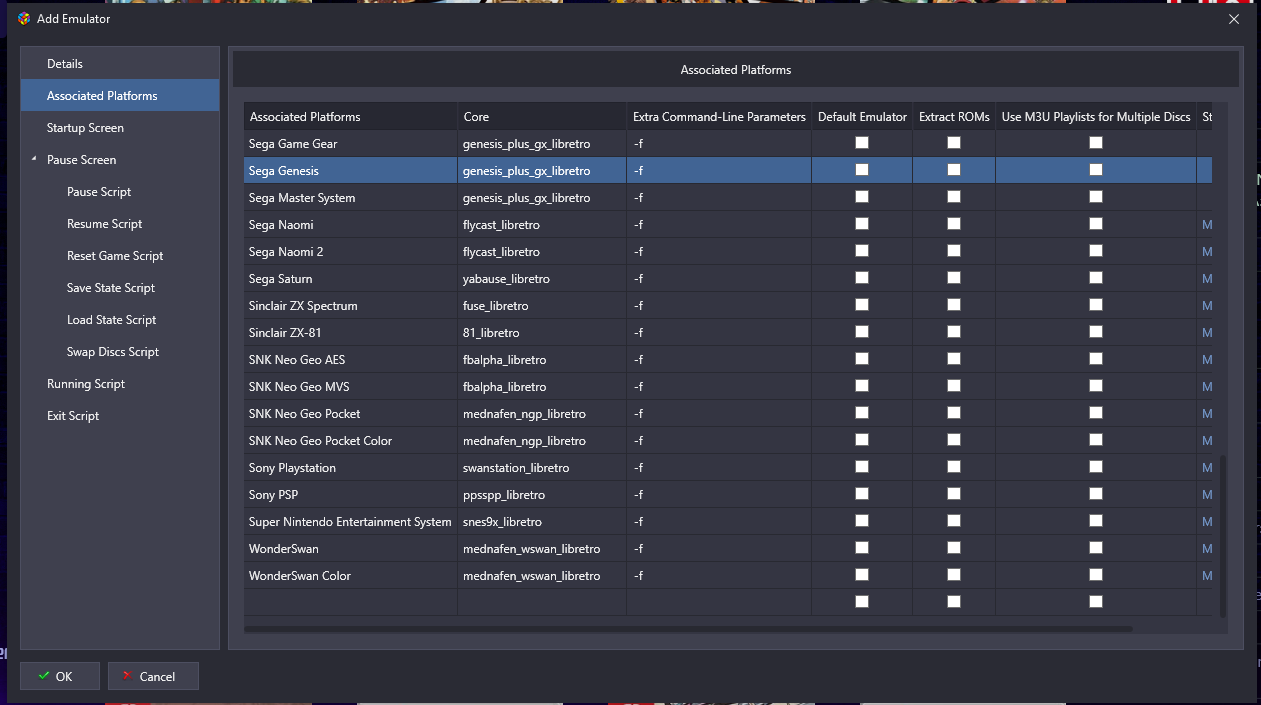This screenshot has height=705, width=1261.
Task: Click Extra Command-Line Parameters column header
Action: pos(719,116)
